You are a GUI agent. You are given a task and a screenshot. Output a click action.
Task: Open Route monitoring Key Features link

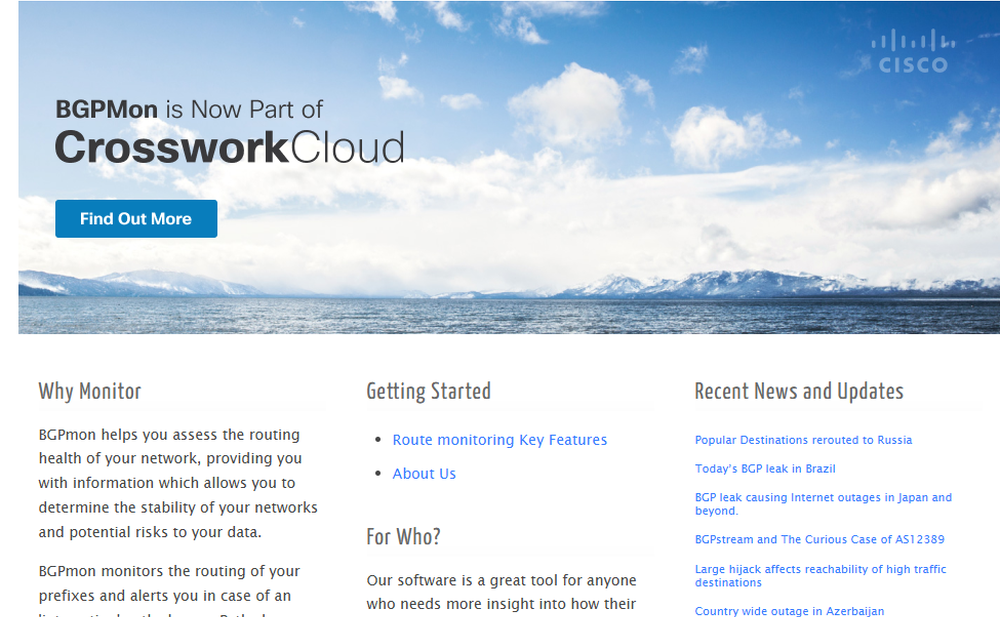499,440
